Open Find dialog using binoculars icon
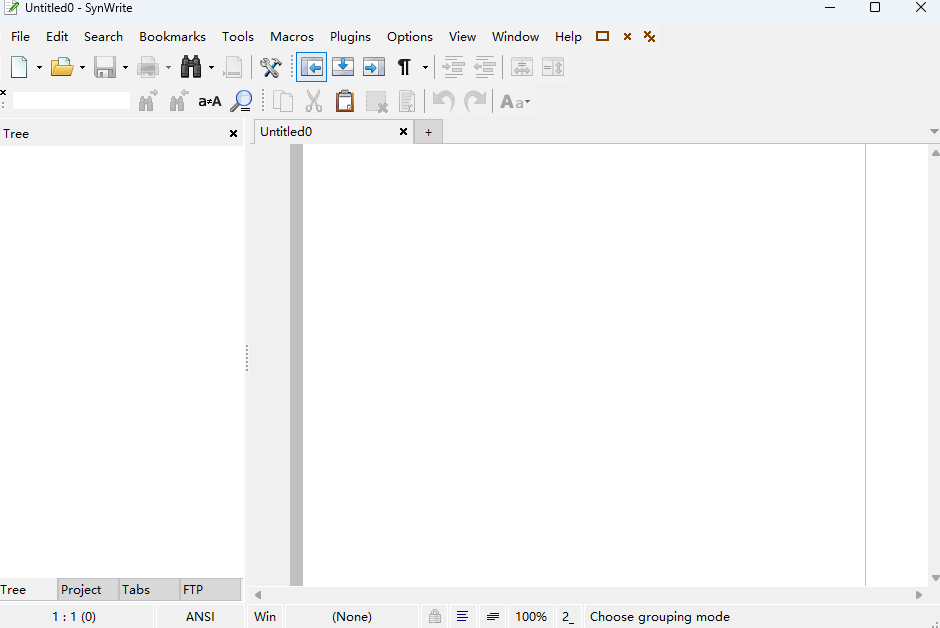Screen dimensions: 940x628 [x=189, y=67]
